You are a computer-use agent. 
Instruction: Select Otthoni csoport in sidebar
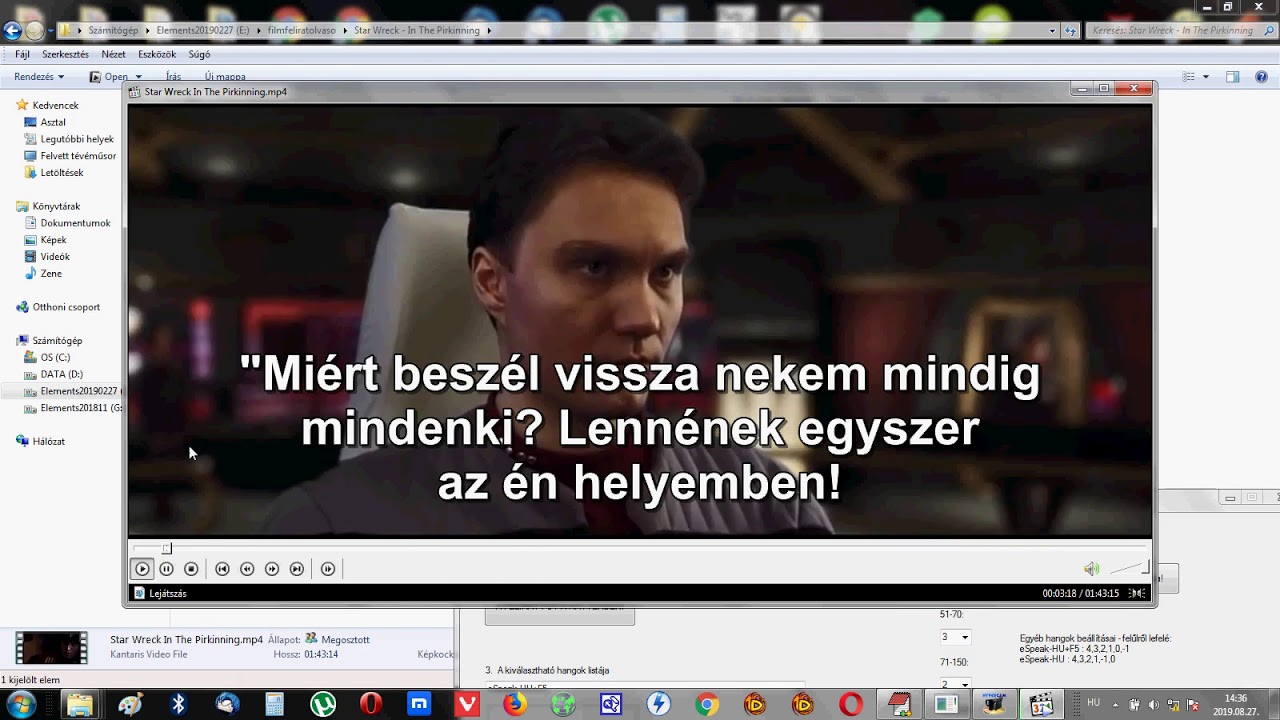point(66,307)
